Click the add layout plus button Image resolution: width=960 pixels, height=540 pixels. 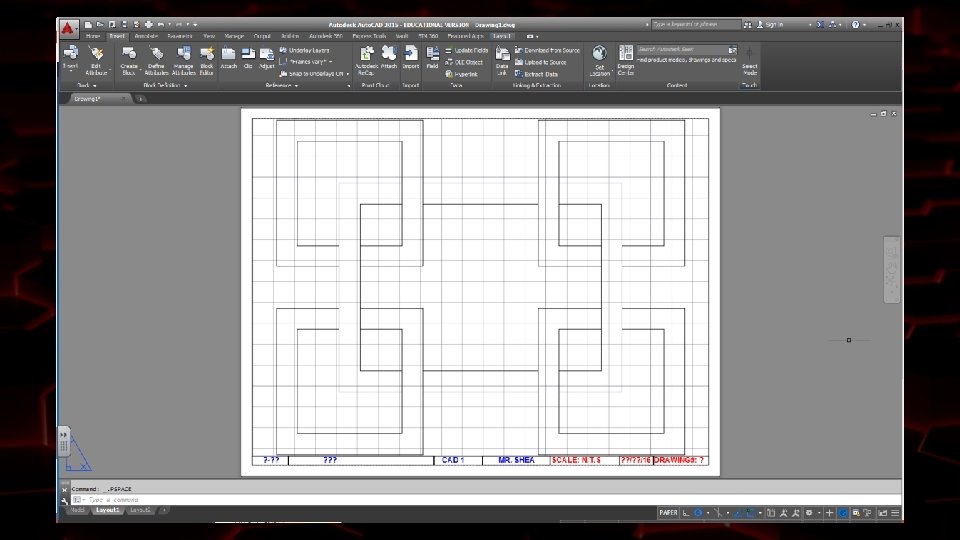click(x=163, y=510)
